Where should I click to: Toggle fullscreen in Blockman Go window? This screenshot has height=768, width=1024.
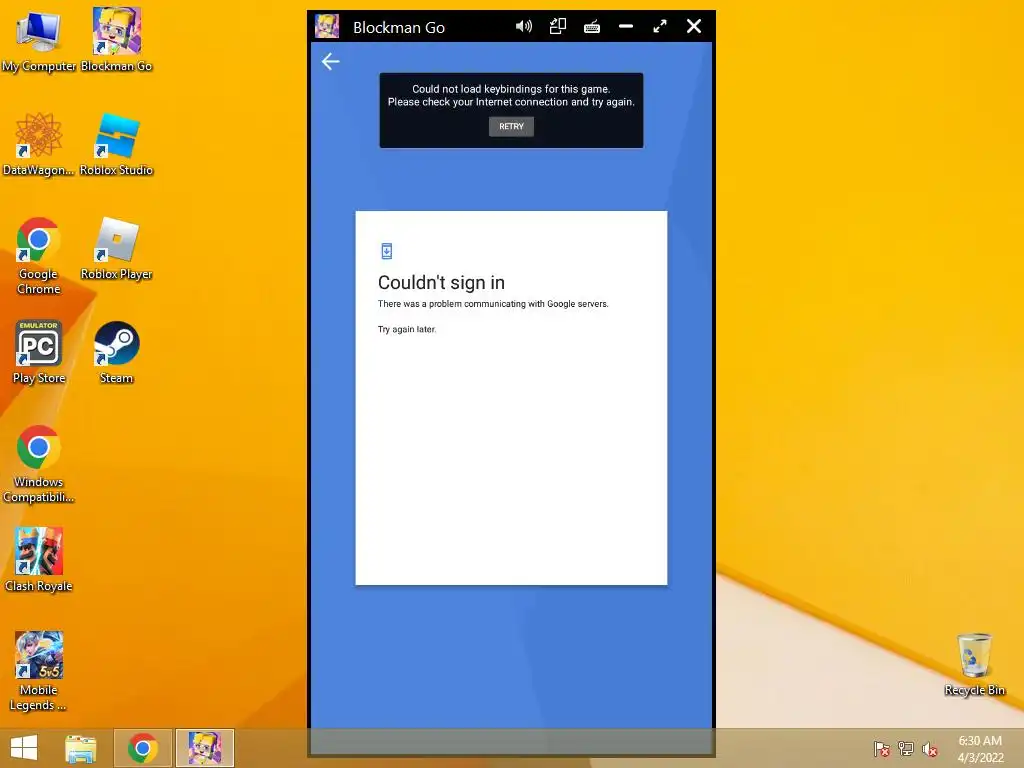[x=660, y=27]
